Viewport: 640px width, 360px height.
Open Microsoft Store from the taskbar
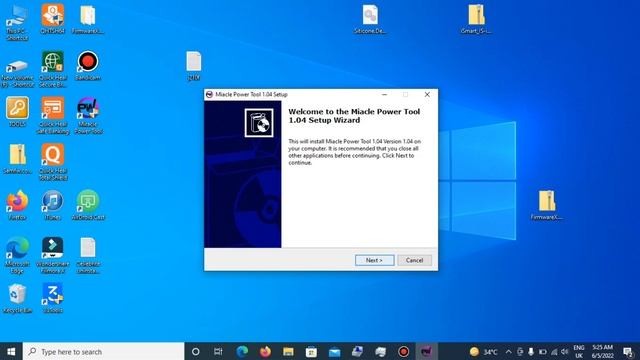click(x=311, y=351)
